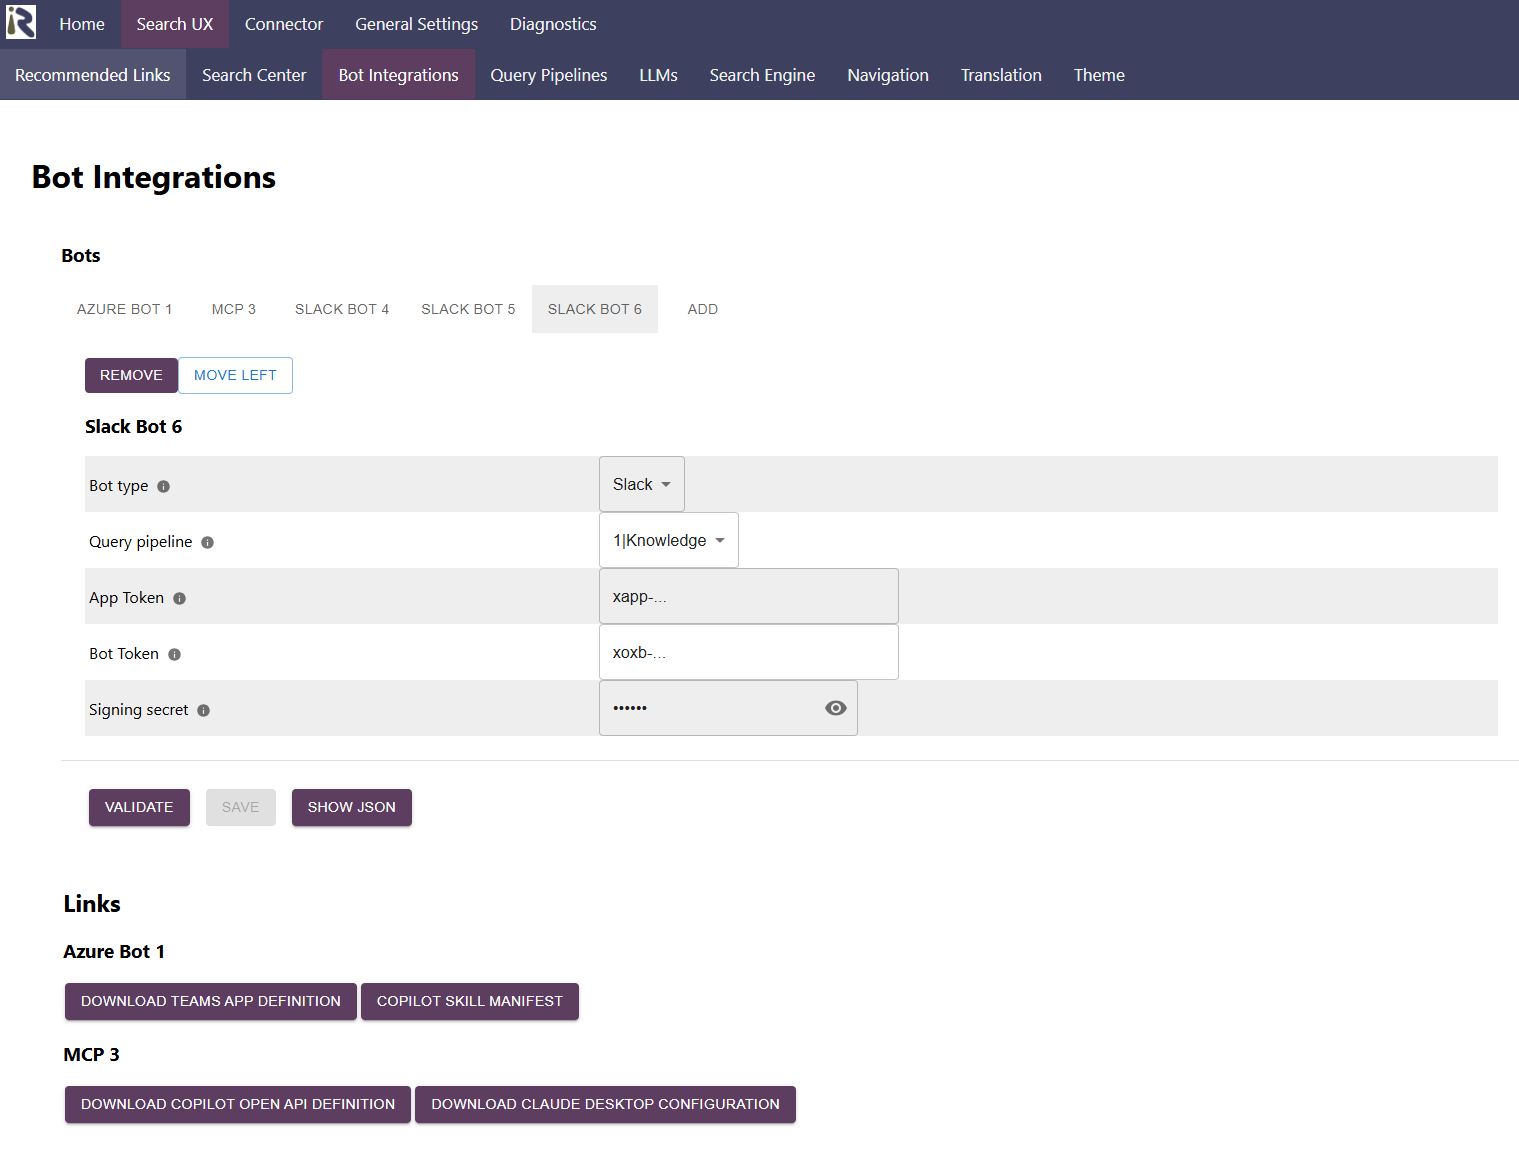Open the Query Pipelines menu
The width and height of the screenshot is (1519, 1163).
548,75
